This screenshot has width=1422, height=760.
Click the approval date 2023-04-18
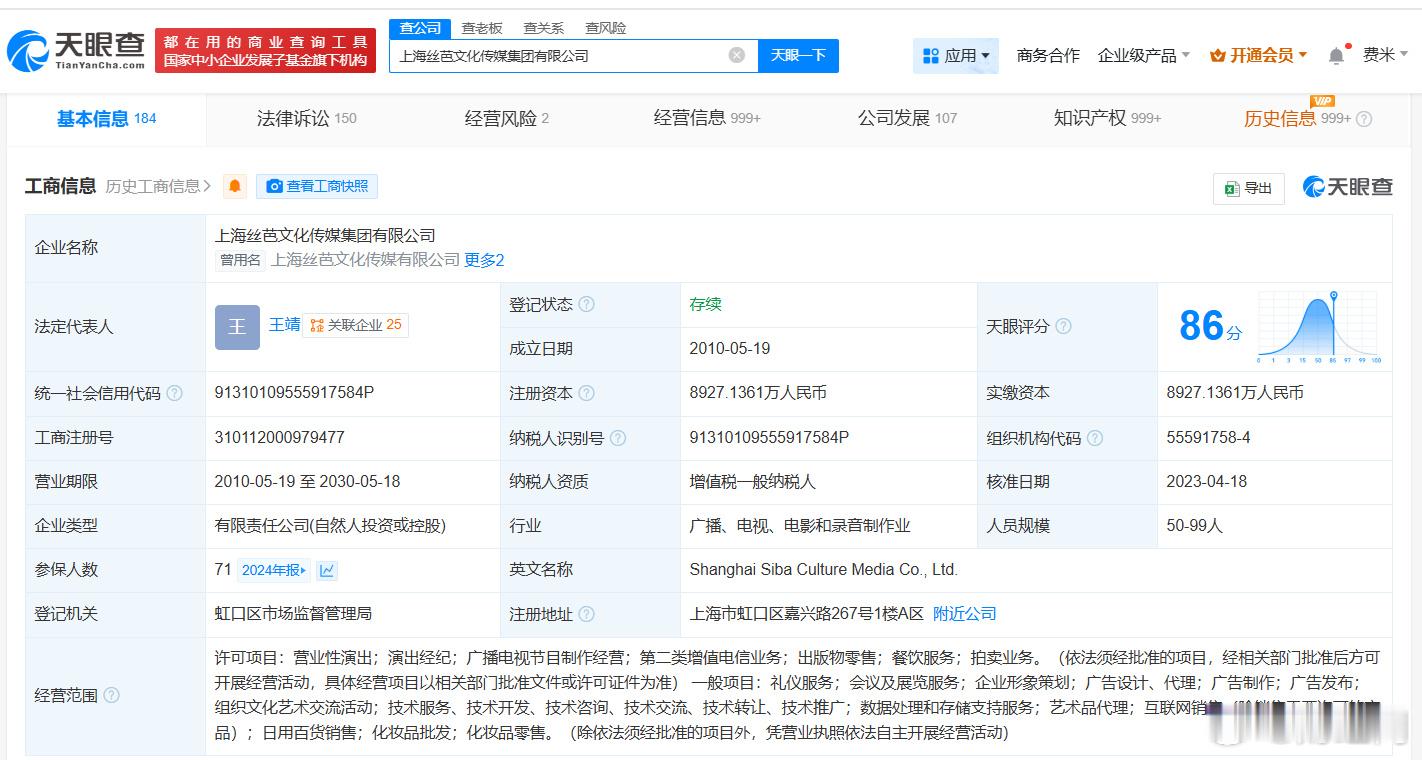[x=1207, y=482]
